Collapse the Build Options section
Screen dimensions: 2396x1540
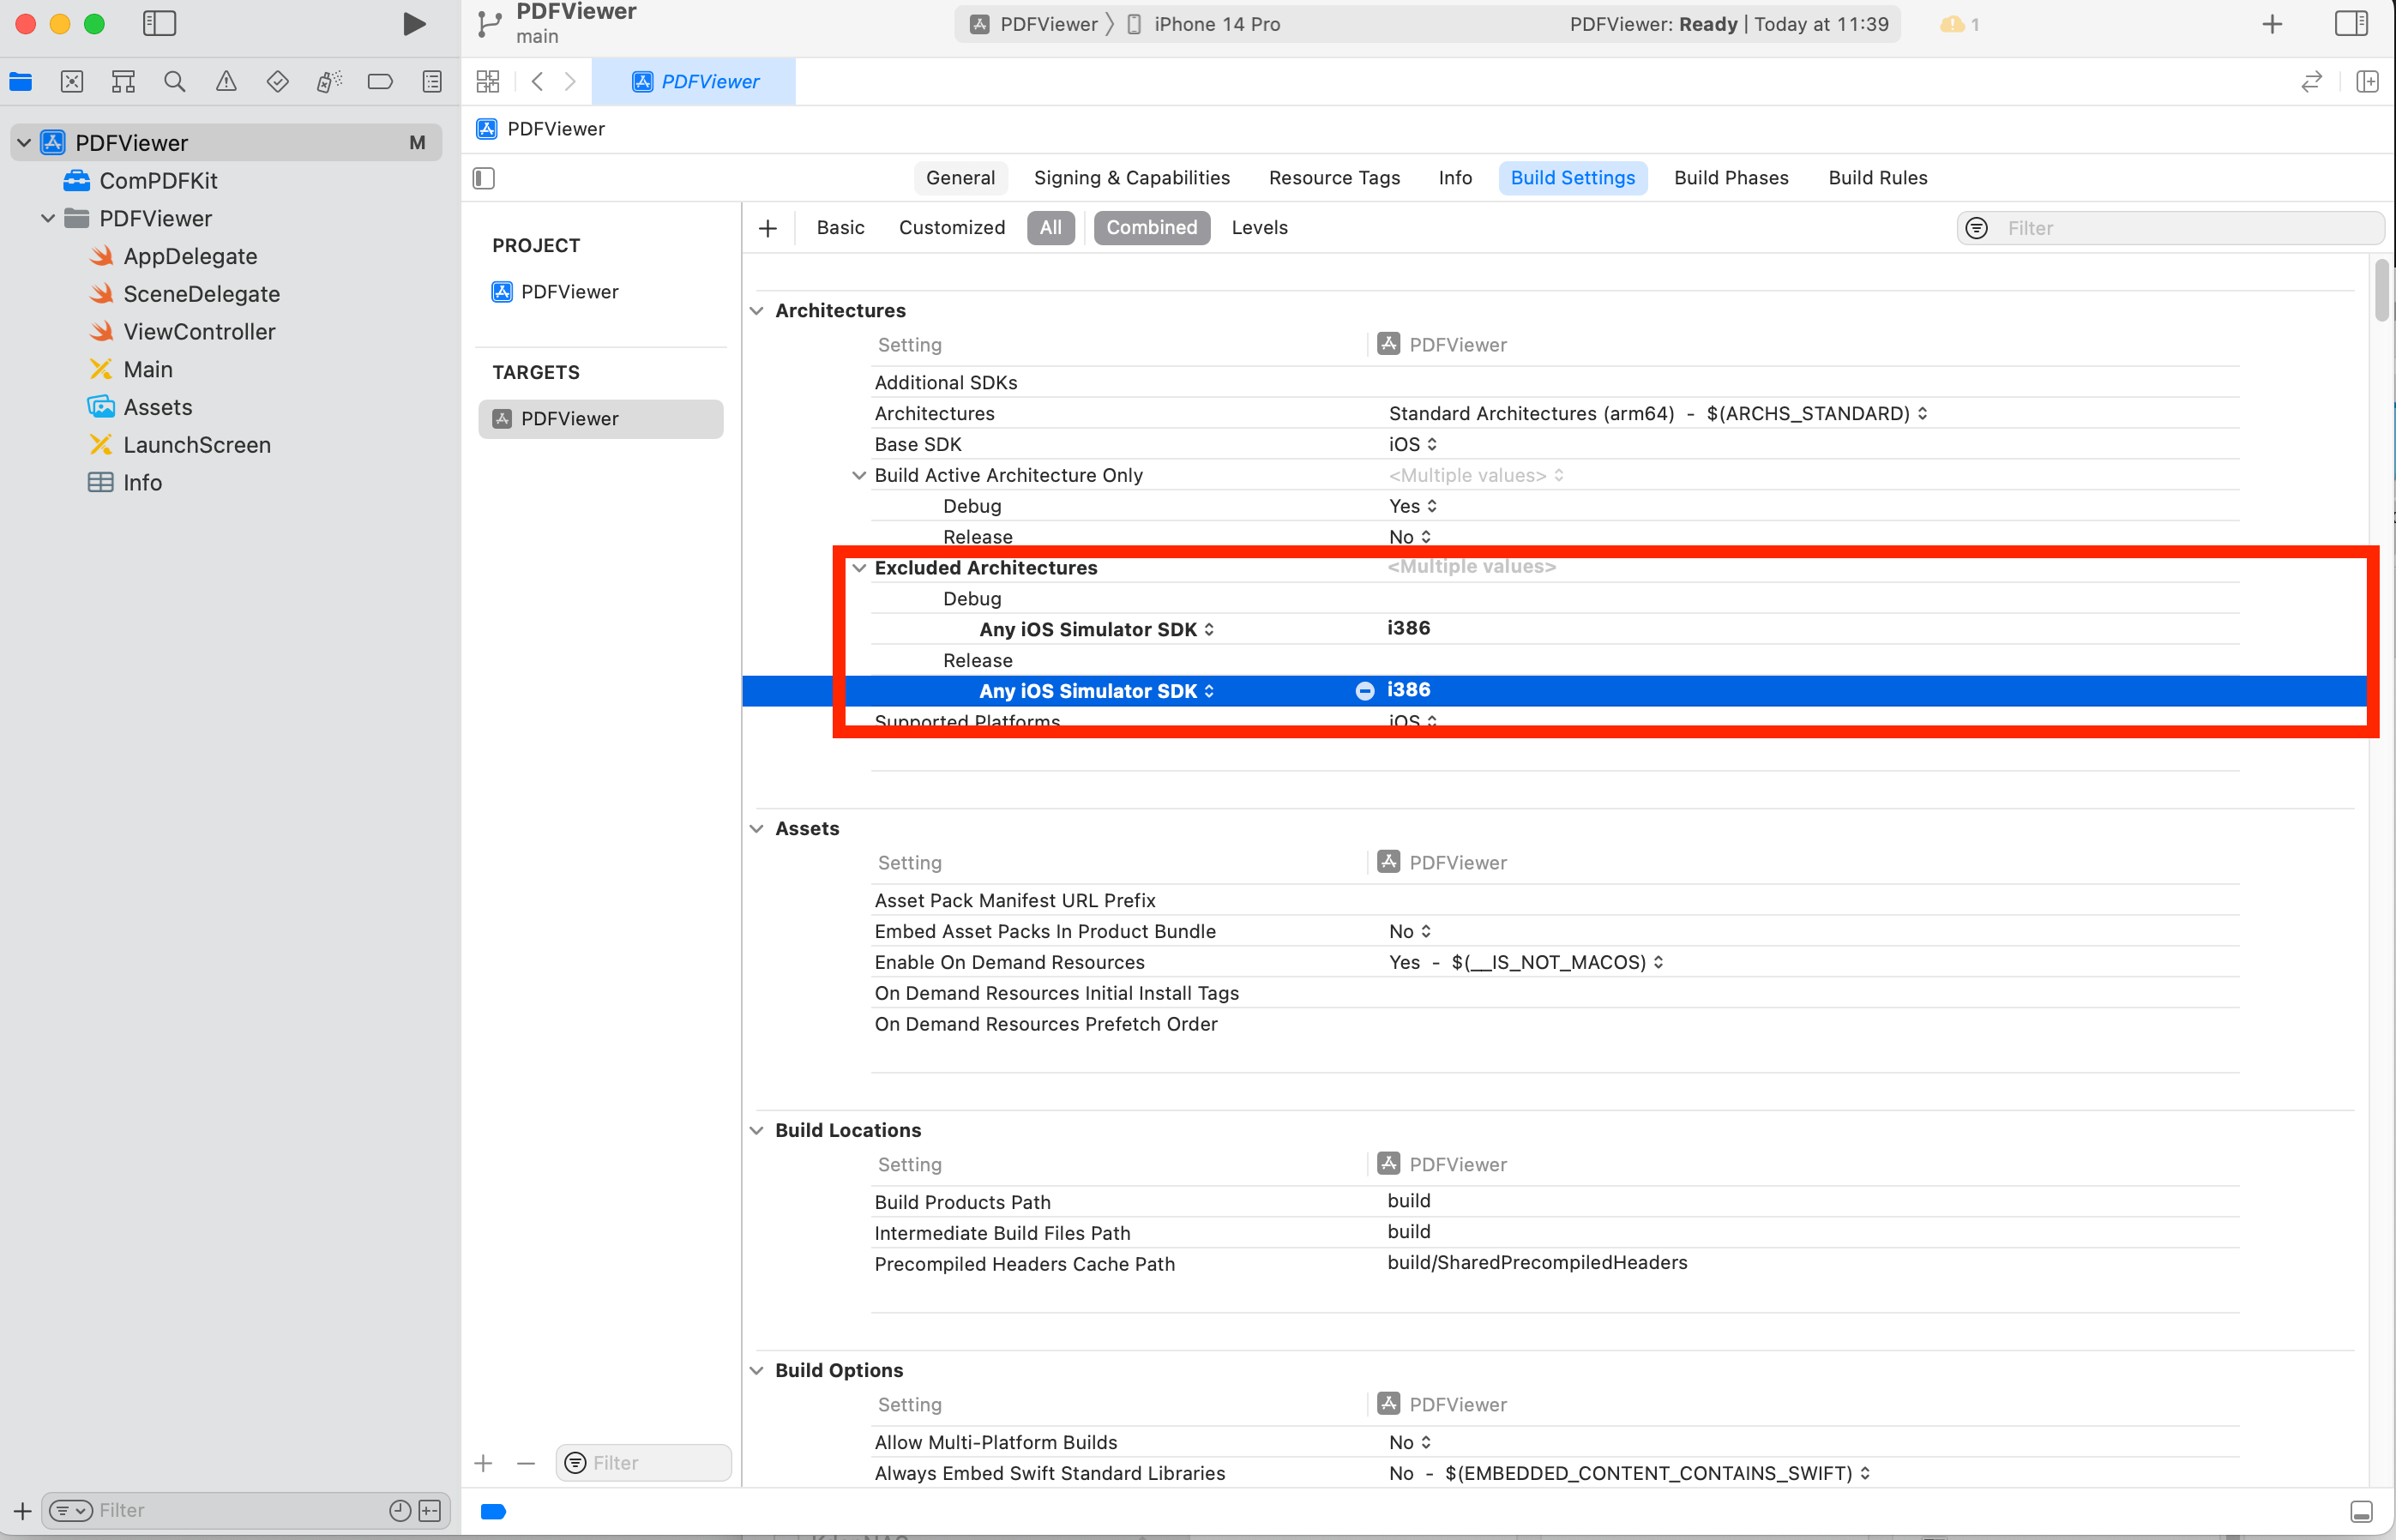tap(757, 1371)
